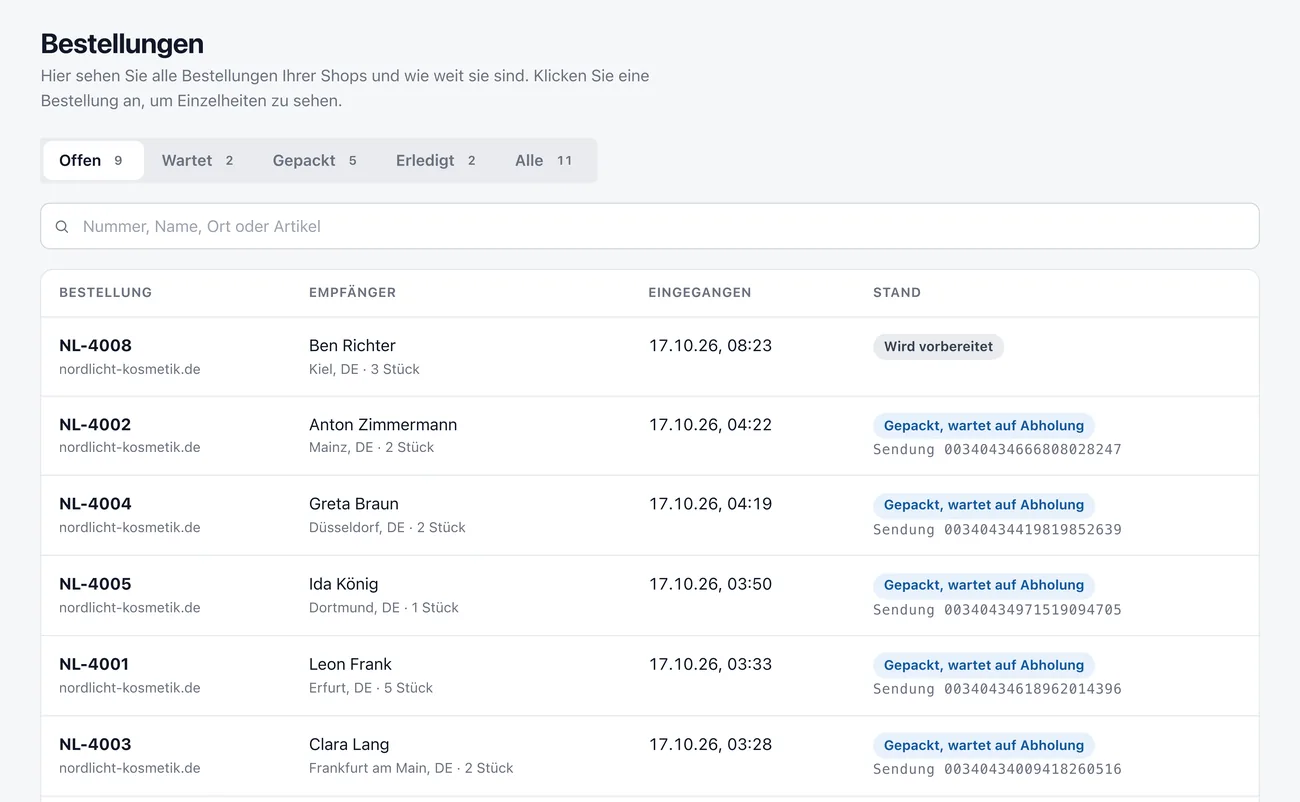
Task: Click the "Wird vorbereitet" status badge
Action: pyautogui.click(x=938, y=347)
